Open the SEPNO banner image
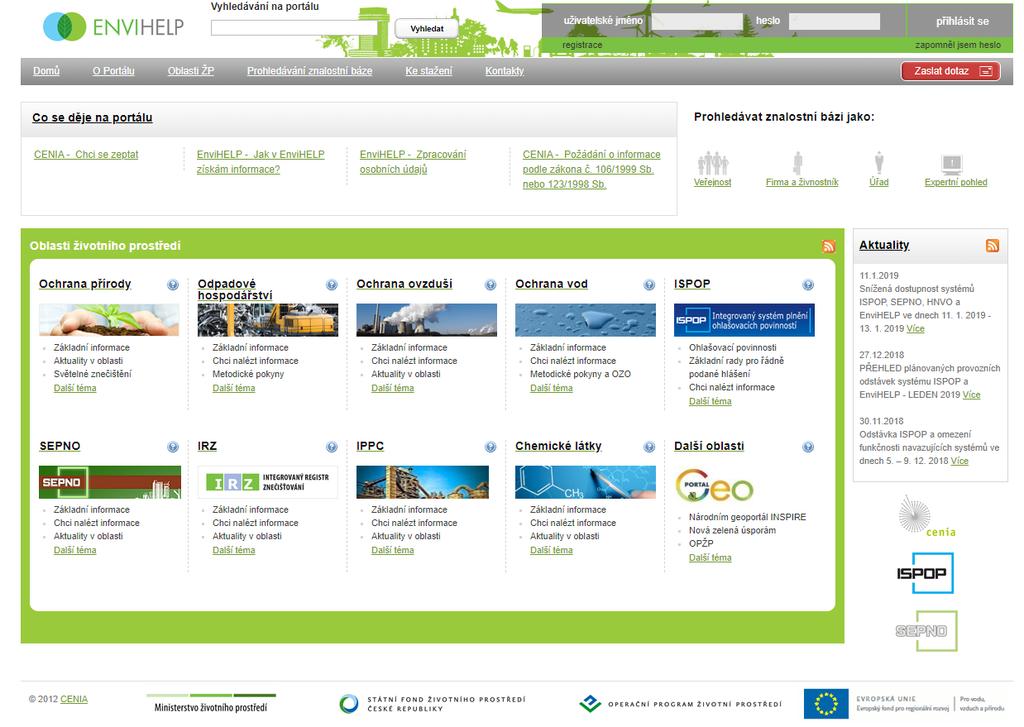The width and height of the screenshot is (1024, 727). click(x=110, y=482)
